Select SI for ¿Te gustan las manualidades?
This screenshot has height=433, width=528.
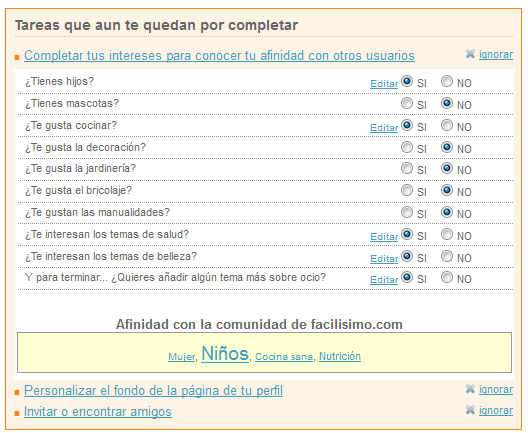[x=407, y=212]
